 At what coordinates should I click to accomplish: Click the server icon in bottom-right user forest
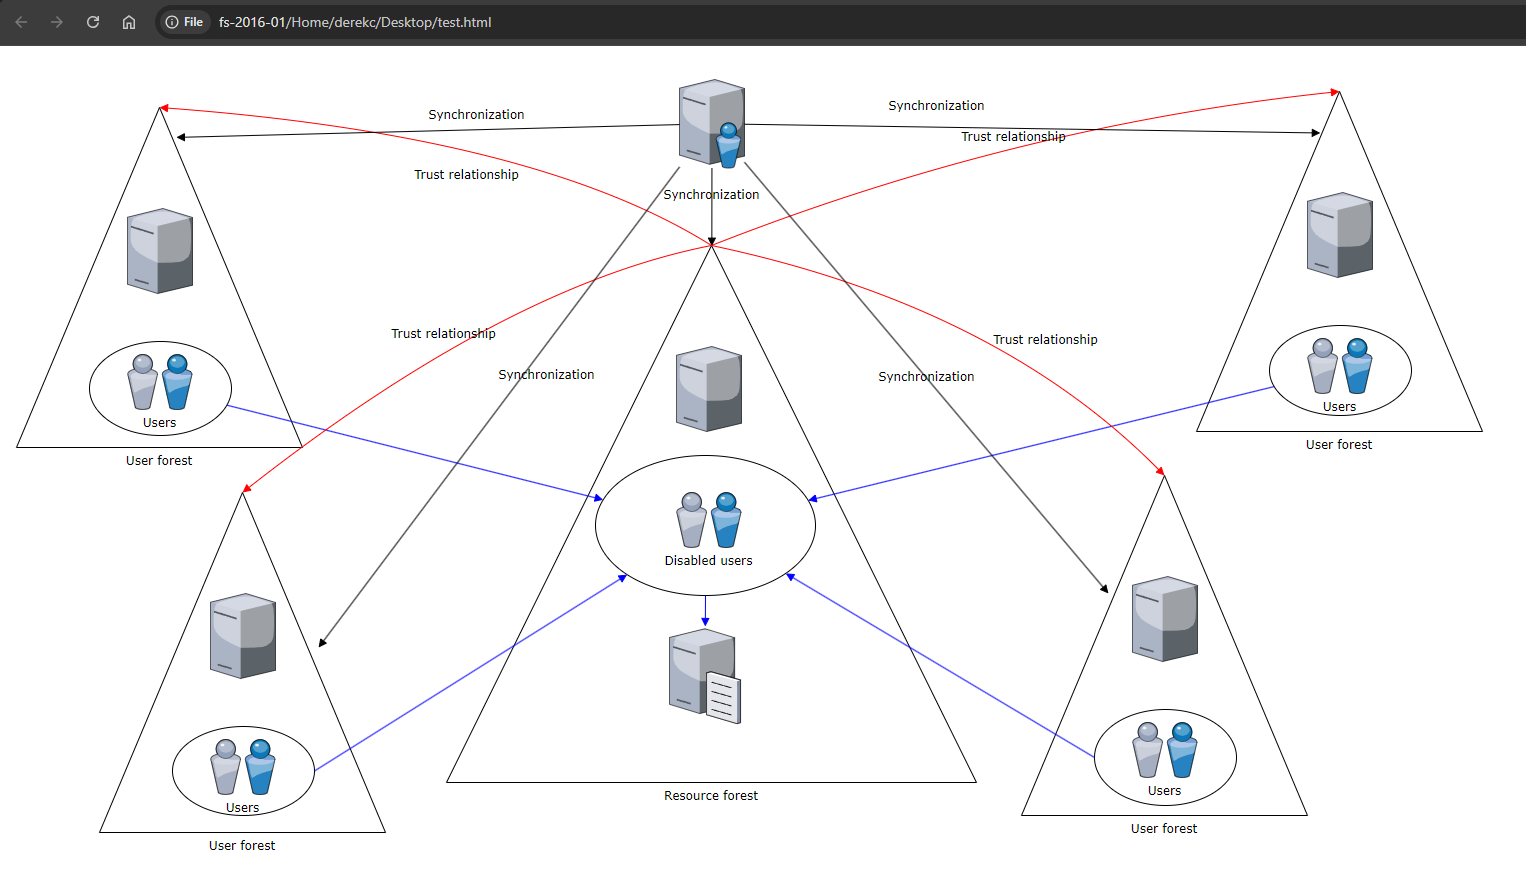click(1165, 619)
